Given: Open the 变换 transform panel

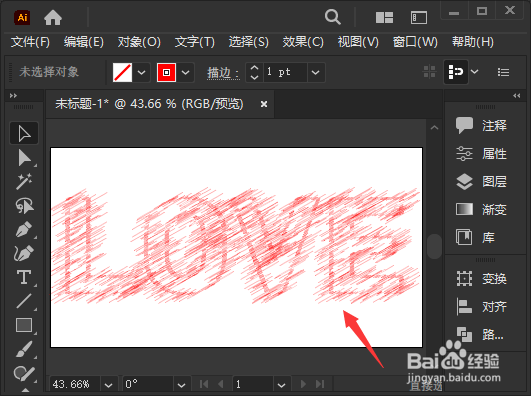Looking at the screenshot, I should [x=482, y=279].
